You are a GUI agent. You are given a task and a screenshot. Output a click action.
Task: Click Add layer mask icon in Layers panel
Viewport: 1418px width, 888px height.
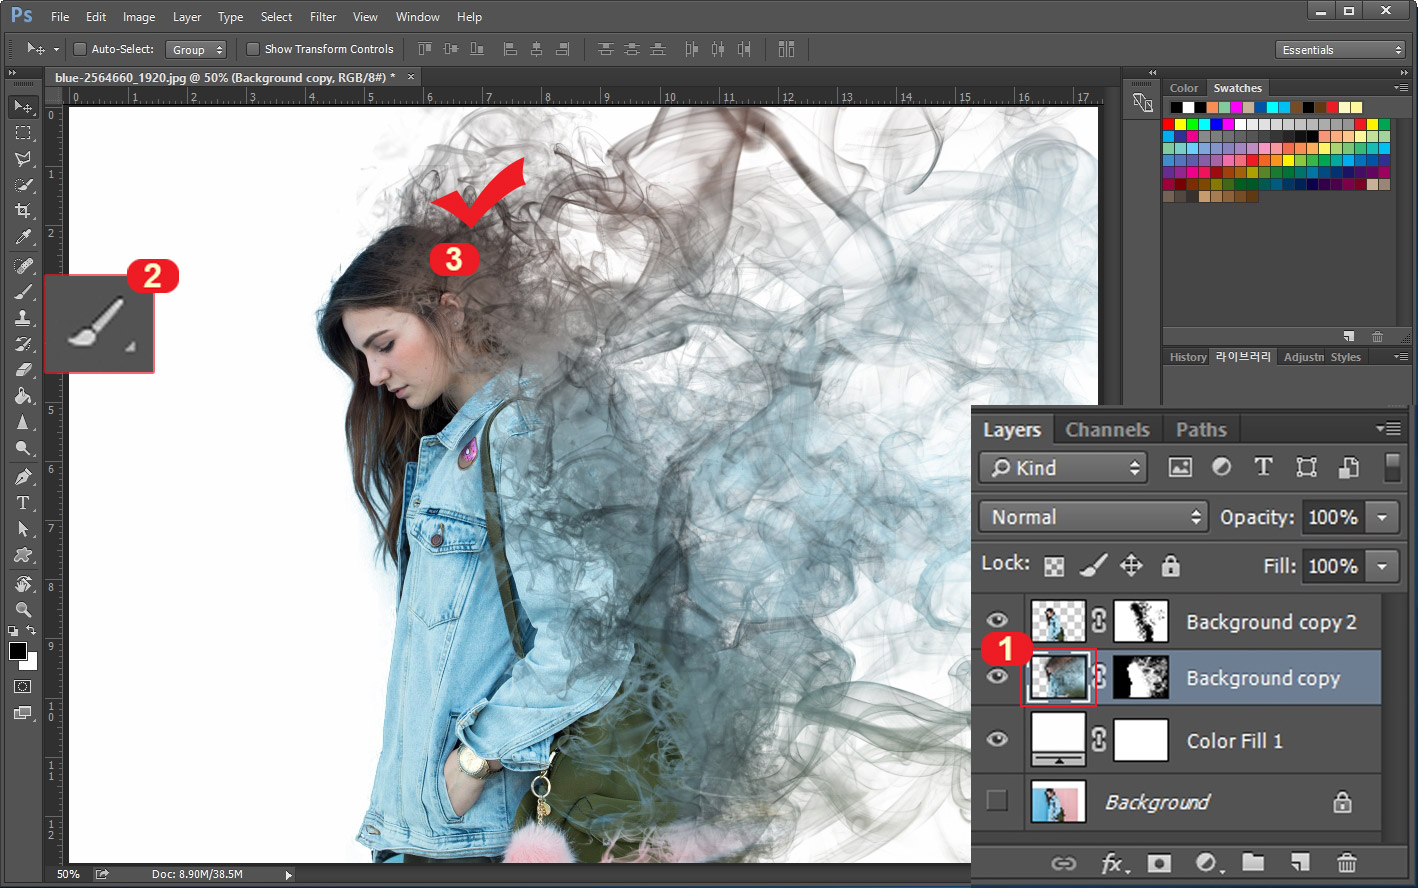point(1159,863)
